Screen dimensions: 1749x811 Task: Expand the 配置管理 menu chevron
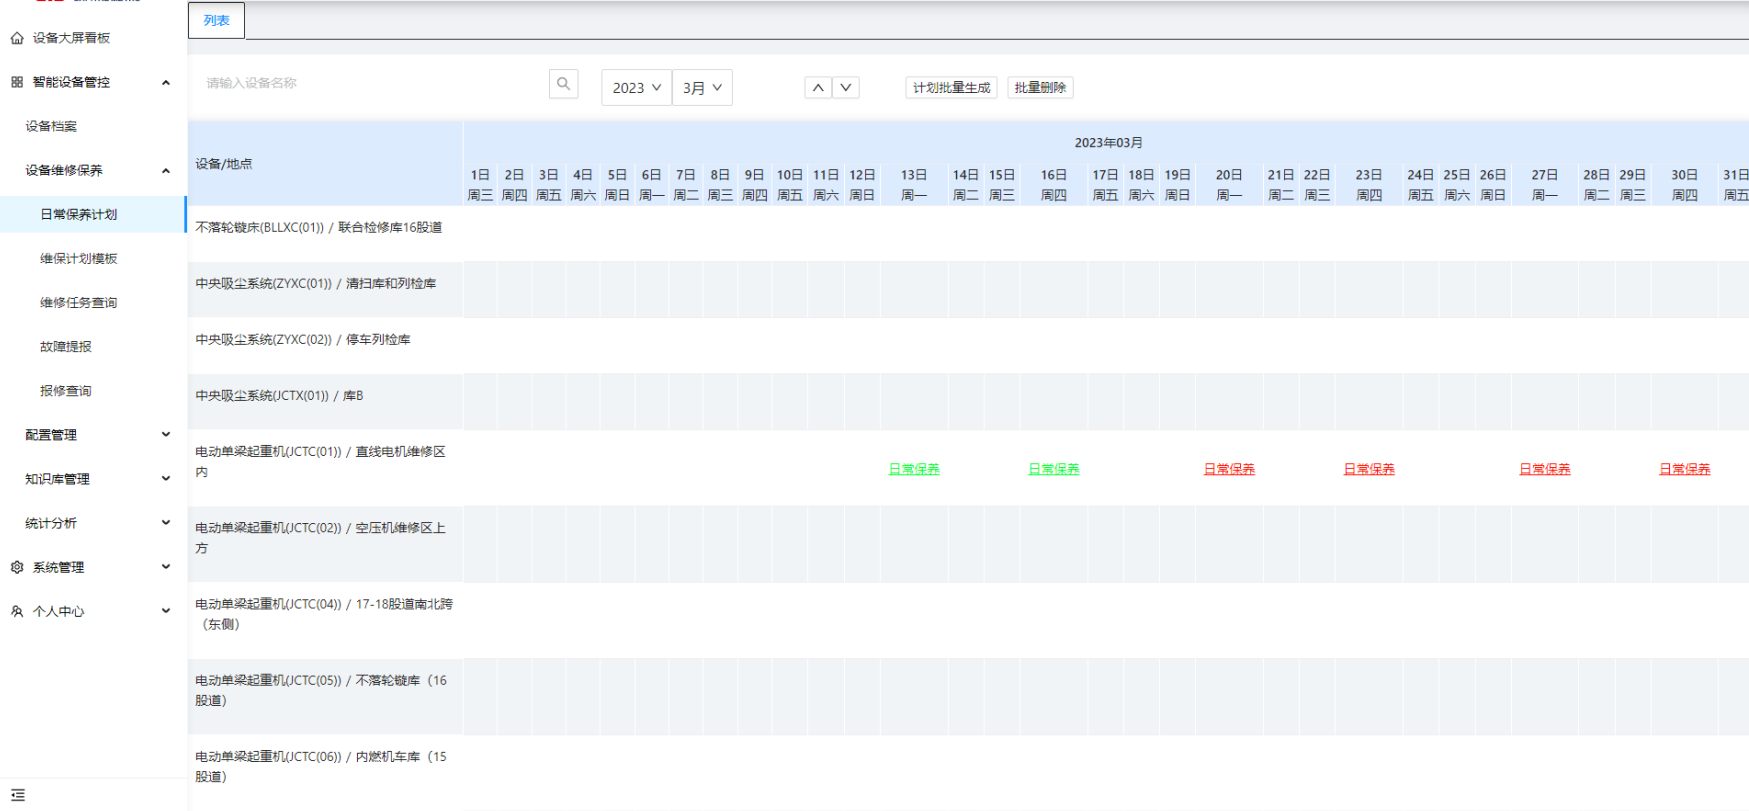coord(166,434)
